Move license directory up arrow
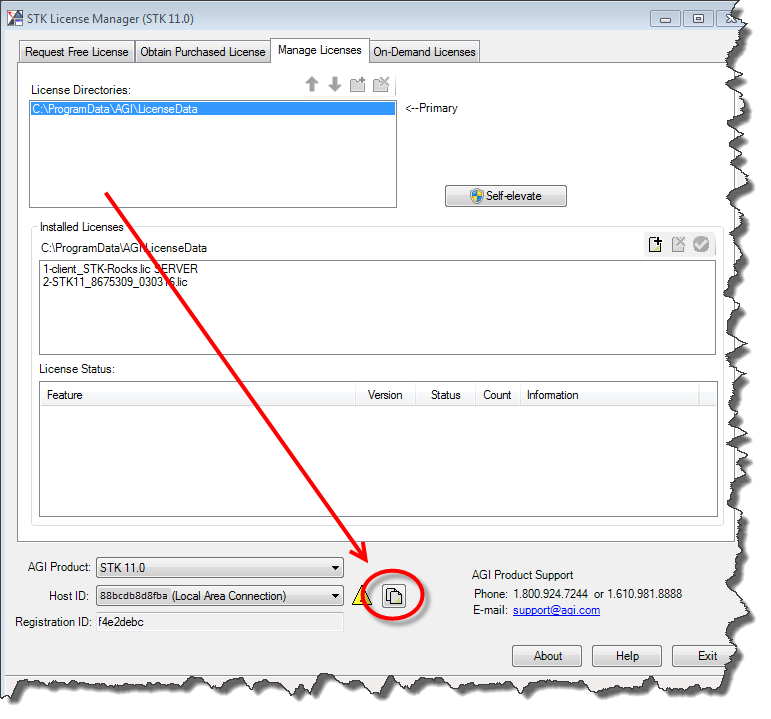 click(312, 84)
